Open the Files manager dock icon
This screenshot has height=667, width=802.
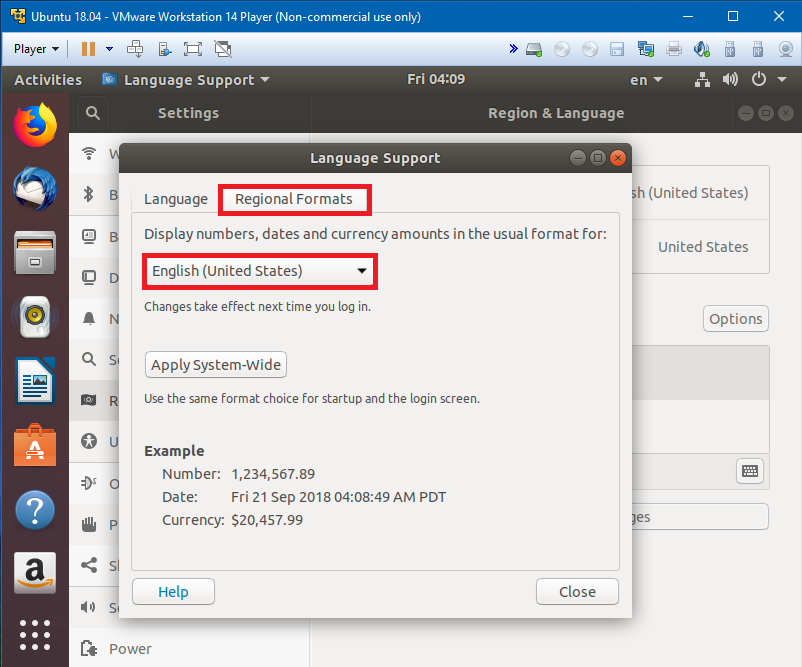[x=35, y=253]
